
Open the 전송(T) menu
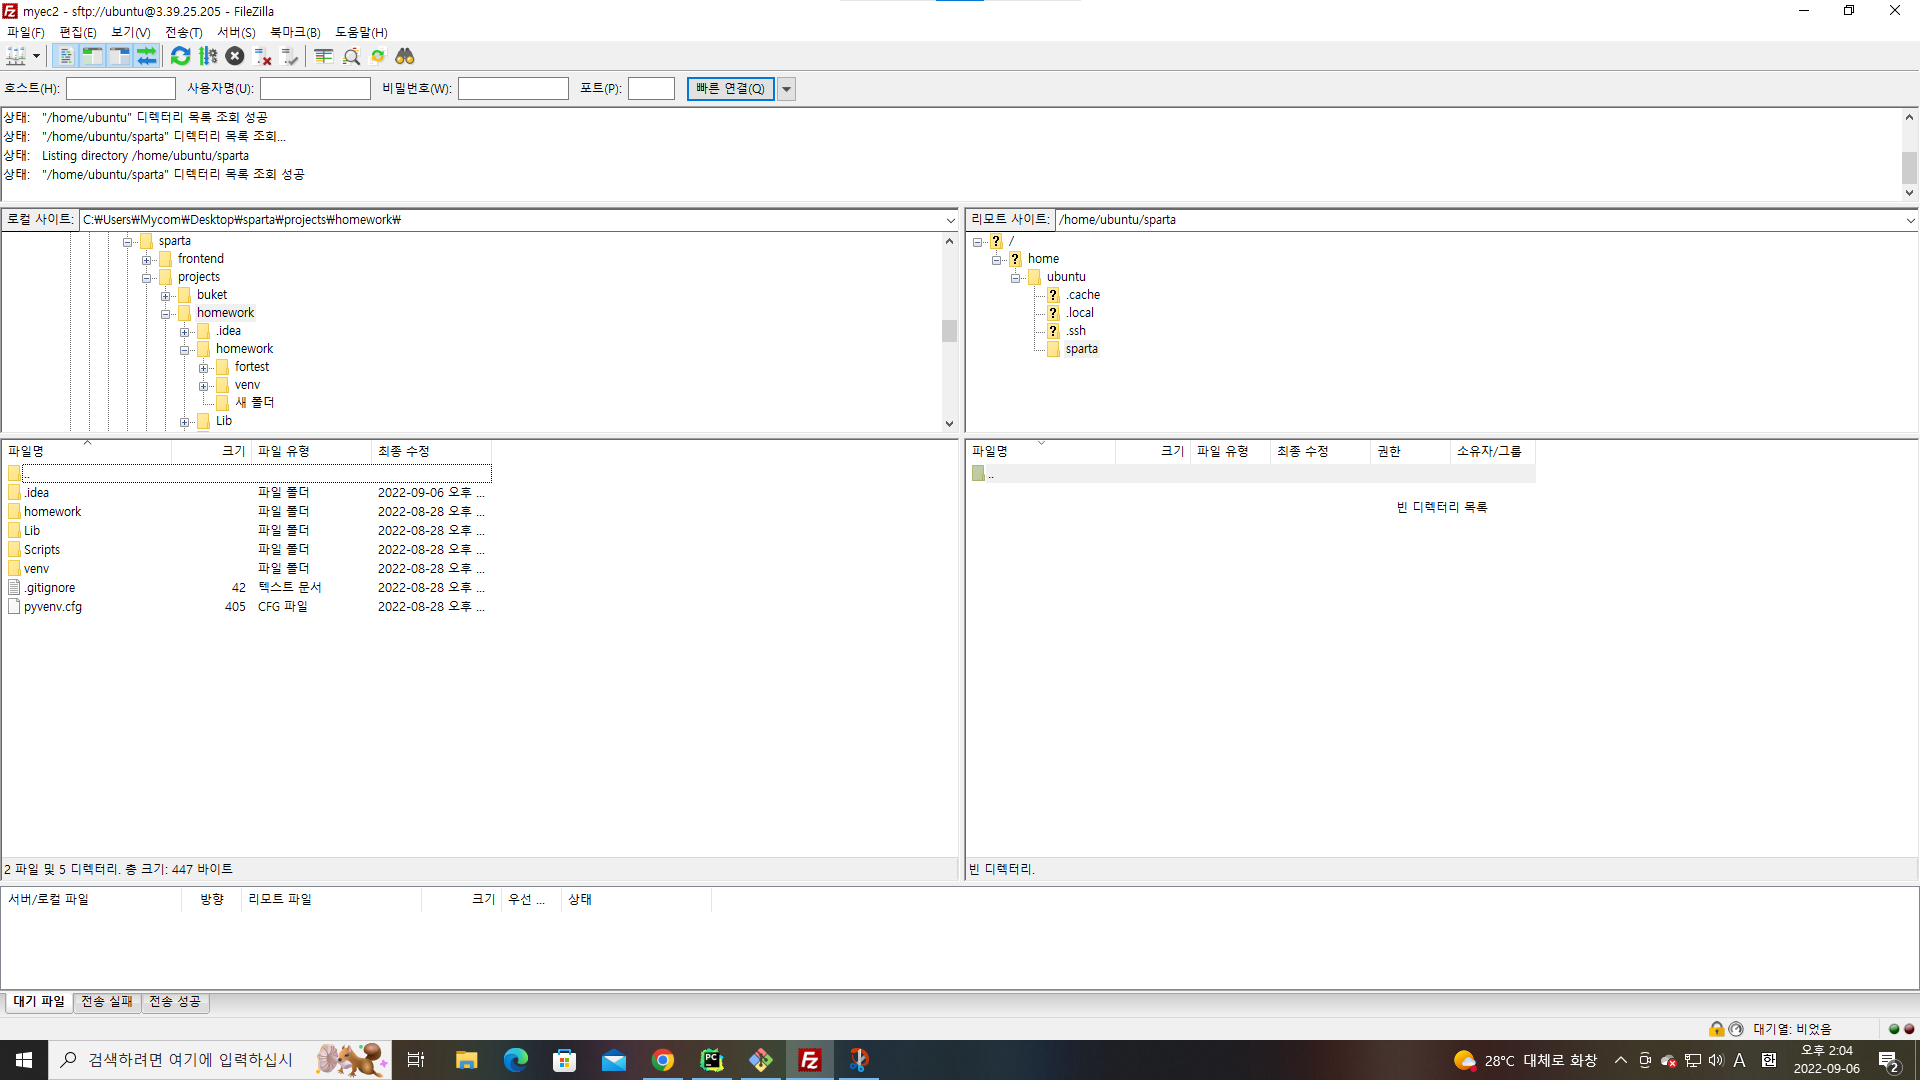pyautogui.click(x=184, y=32)
